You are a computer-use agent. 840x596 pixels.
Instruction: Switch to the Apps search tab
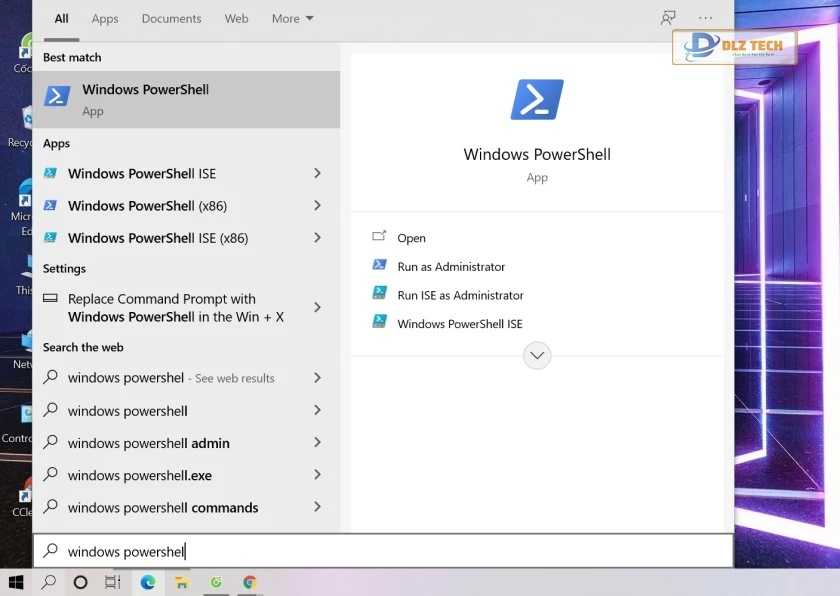point(105,18)
